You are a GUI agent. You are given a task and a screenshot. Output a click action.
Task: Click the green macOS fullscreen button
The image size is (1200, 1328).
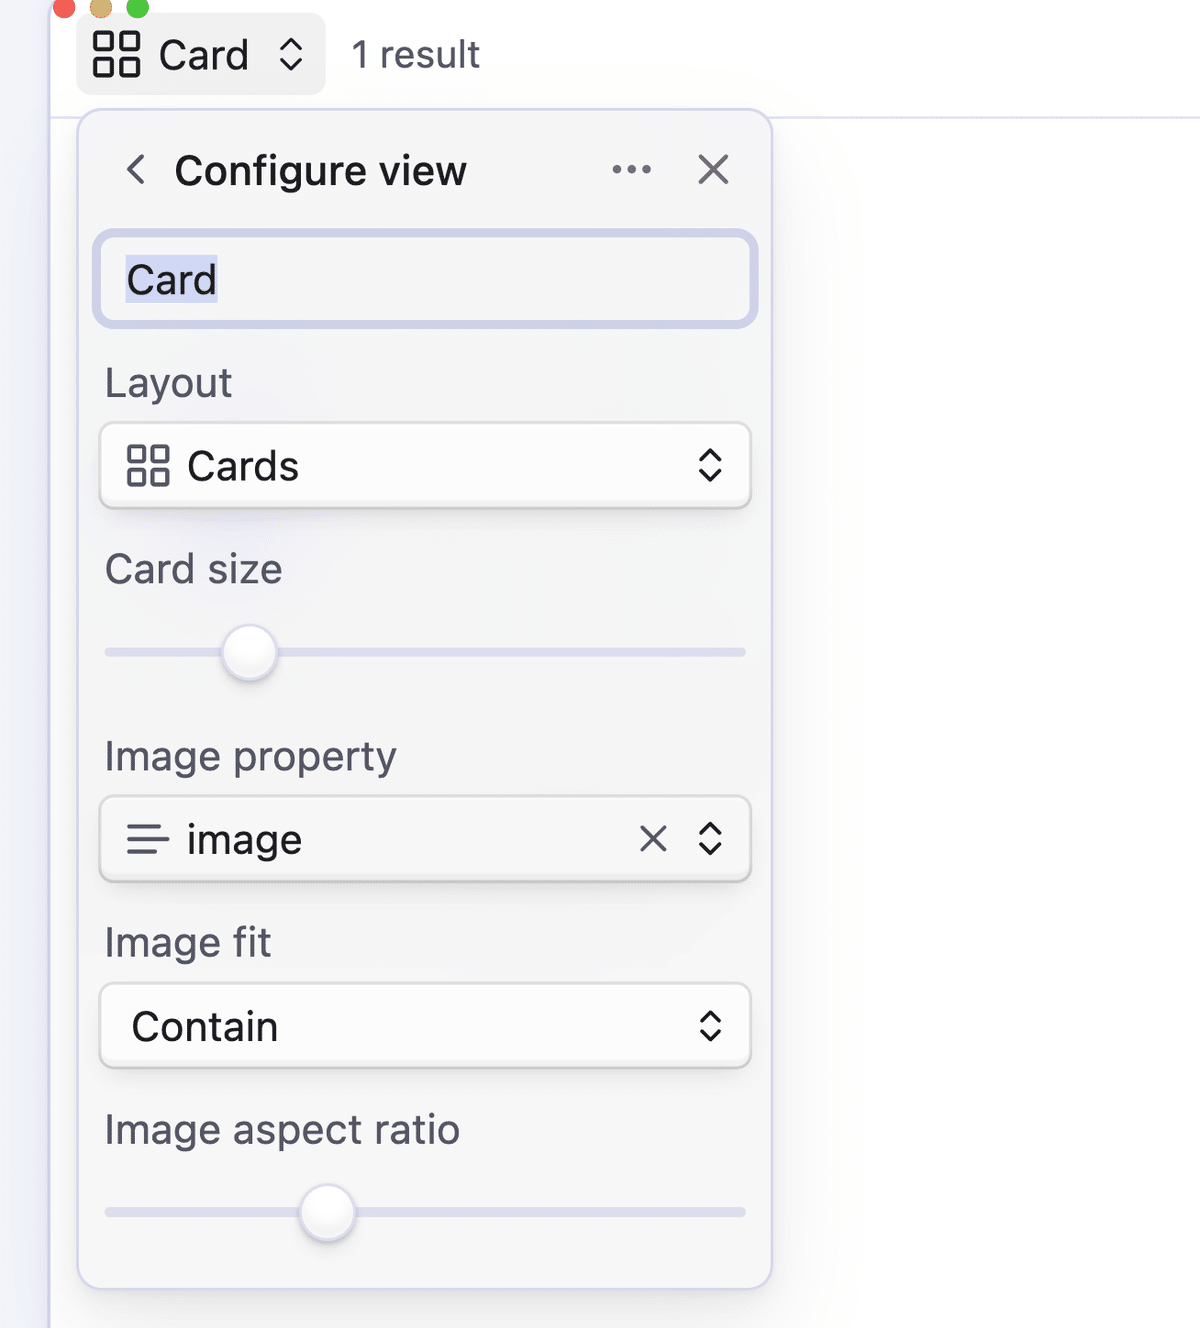[138, 8]
